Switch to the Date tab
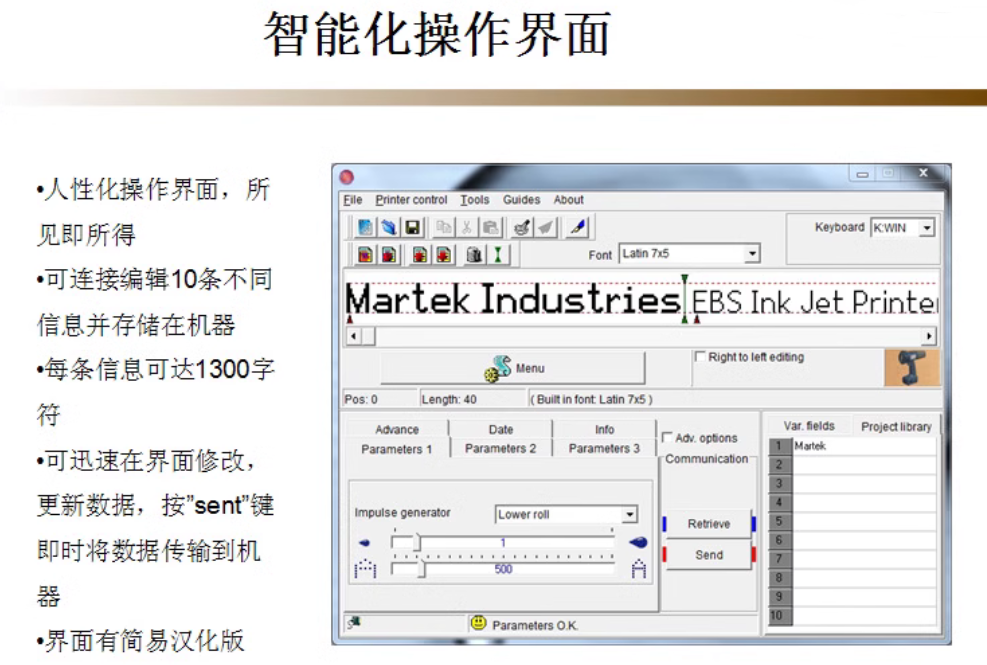 (501, 429)
